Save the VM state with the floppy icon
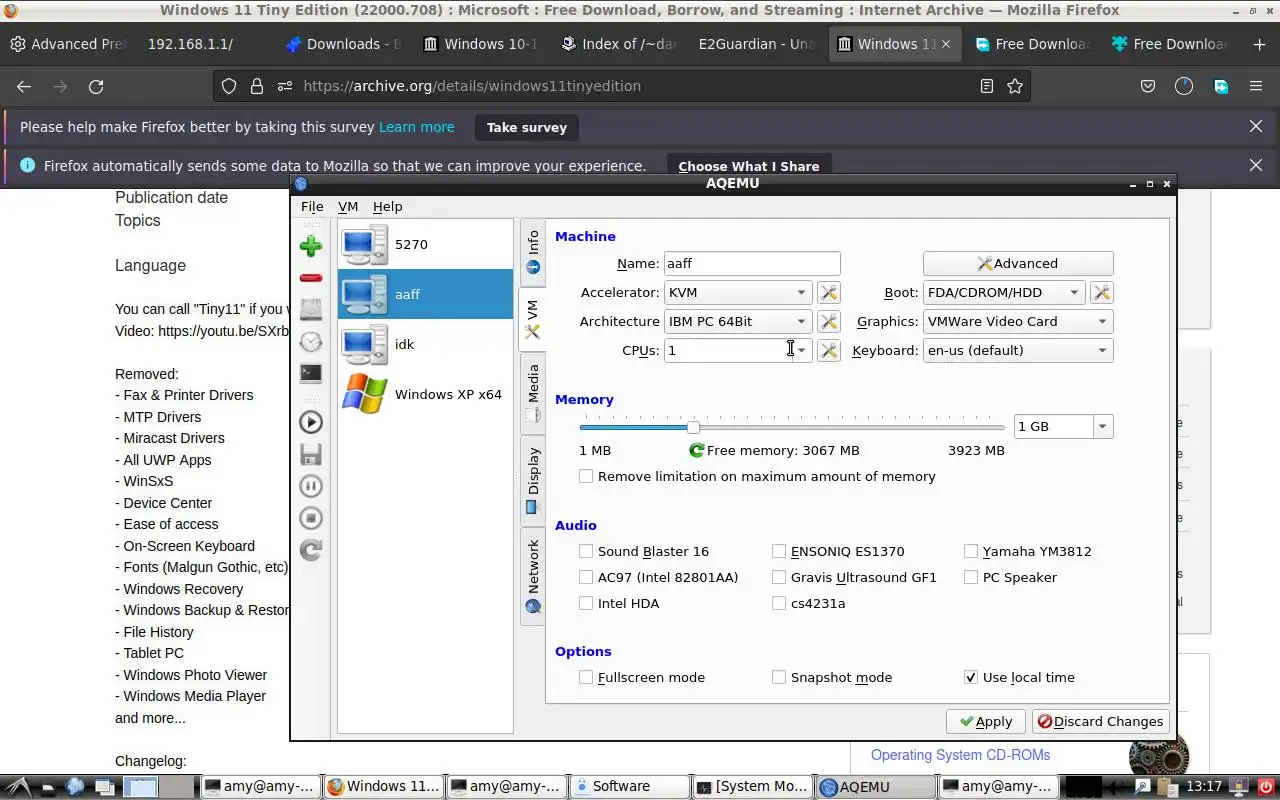This screenshot has width=1280, height=800. 311,454
